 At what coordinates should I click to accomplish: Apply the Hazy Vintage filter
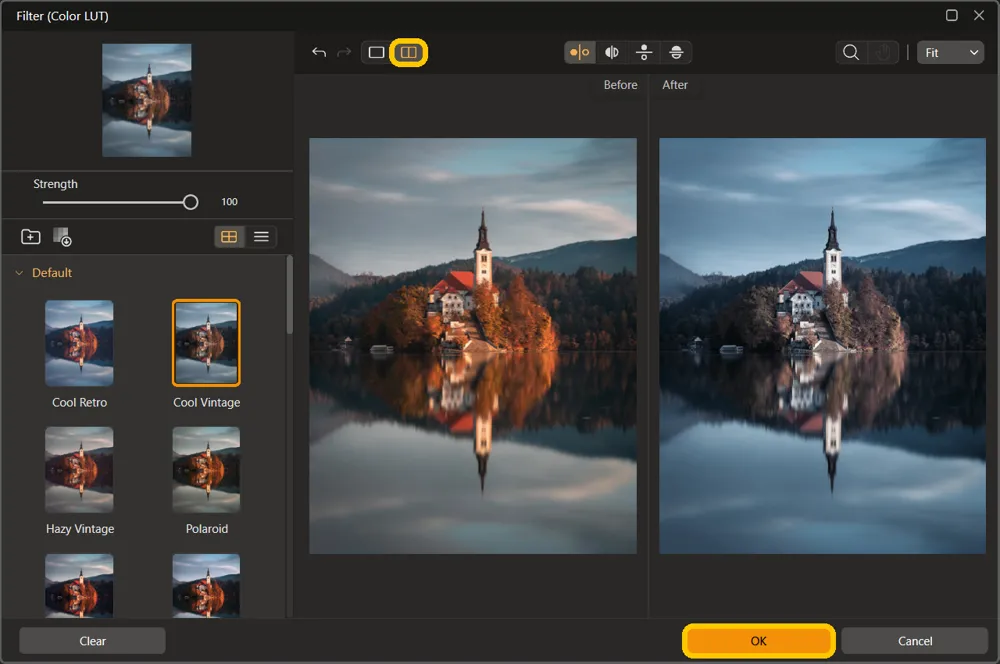79,469
